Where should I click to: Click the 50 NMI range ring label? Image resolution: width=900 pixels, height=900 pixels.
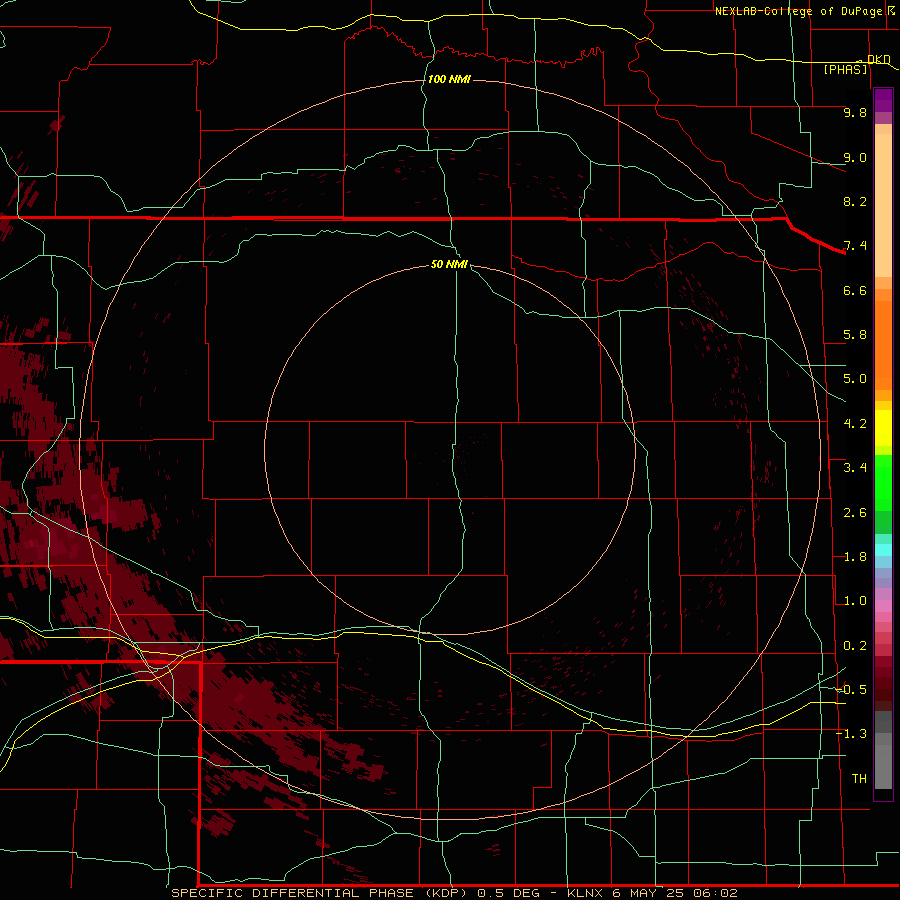point(449,264)
